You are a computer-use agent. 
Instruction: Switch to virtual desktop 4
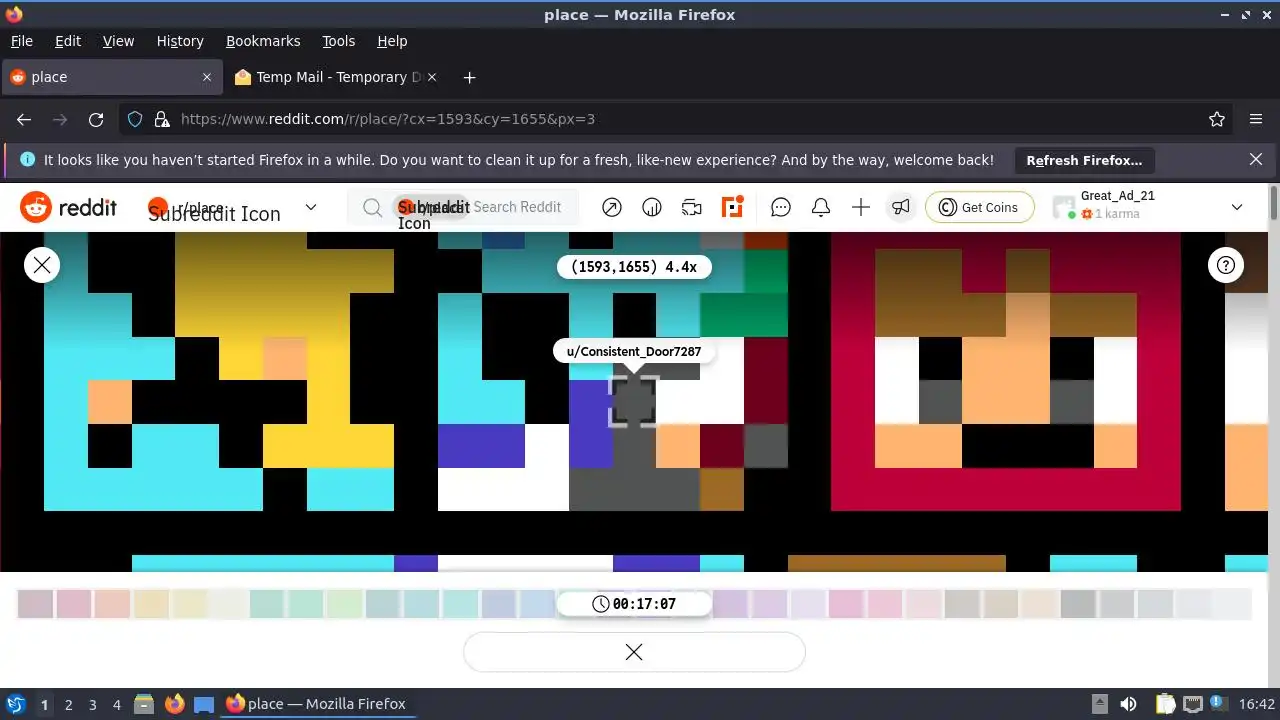click(116, 704)
